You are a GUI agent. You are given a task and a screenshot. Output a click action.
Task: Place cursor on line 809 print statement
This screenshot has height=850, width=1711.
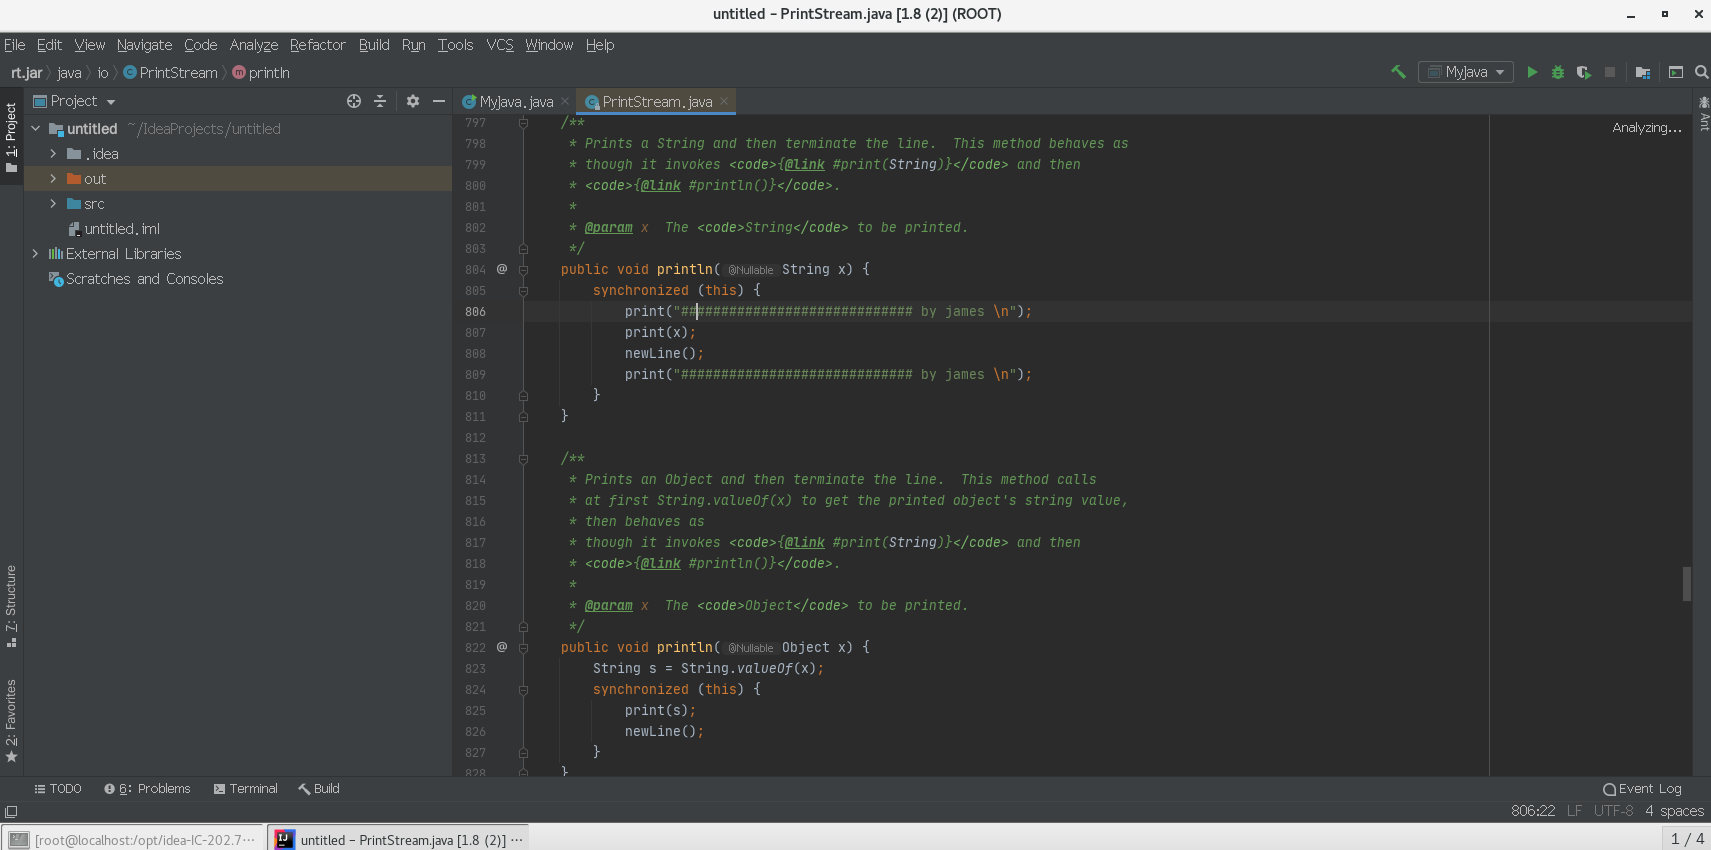pos(828,374)
